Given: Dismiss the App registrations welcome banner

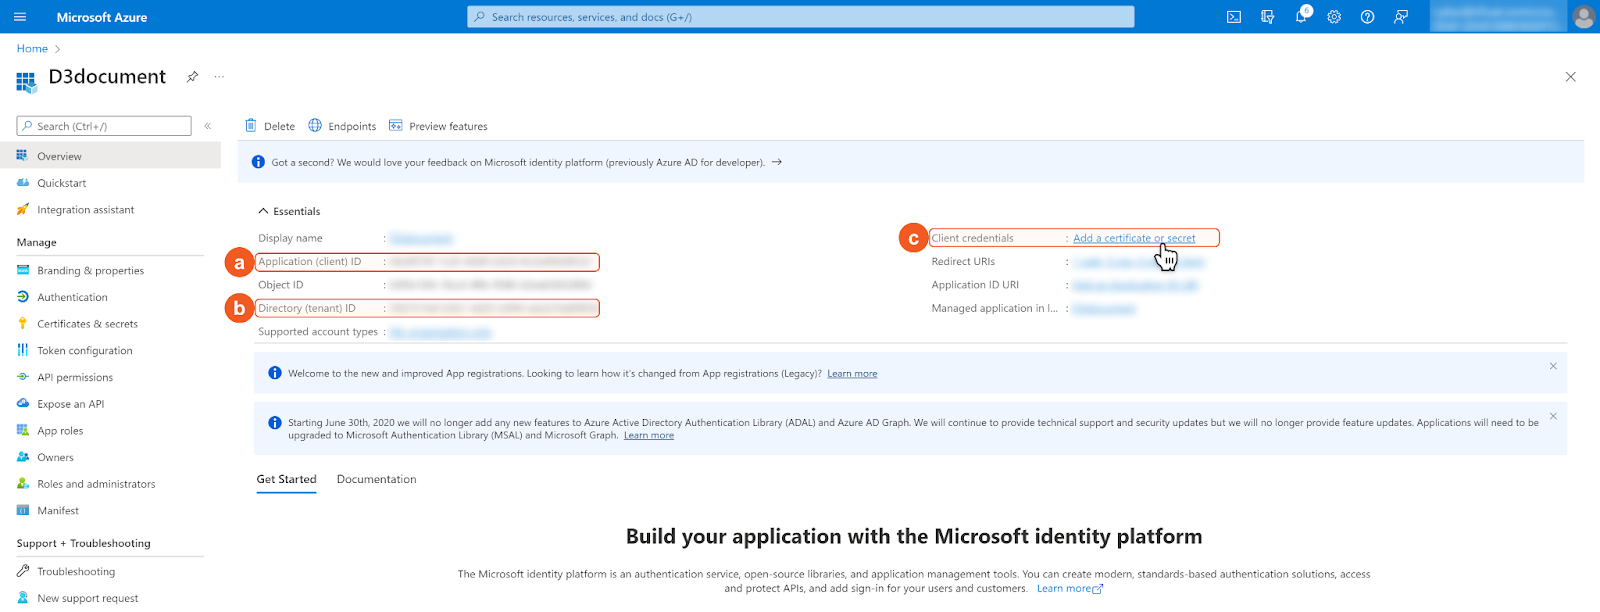Looking at the screenshot, I should click(x=1553, y=366).
